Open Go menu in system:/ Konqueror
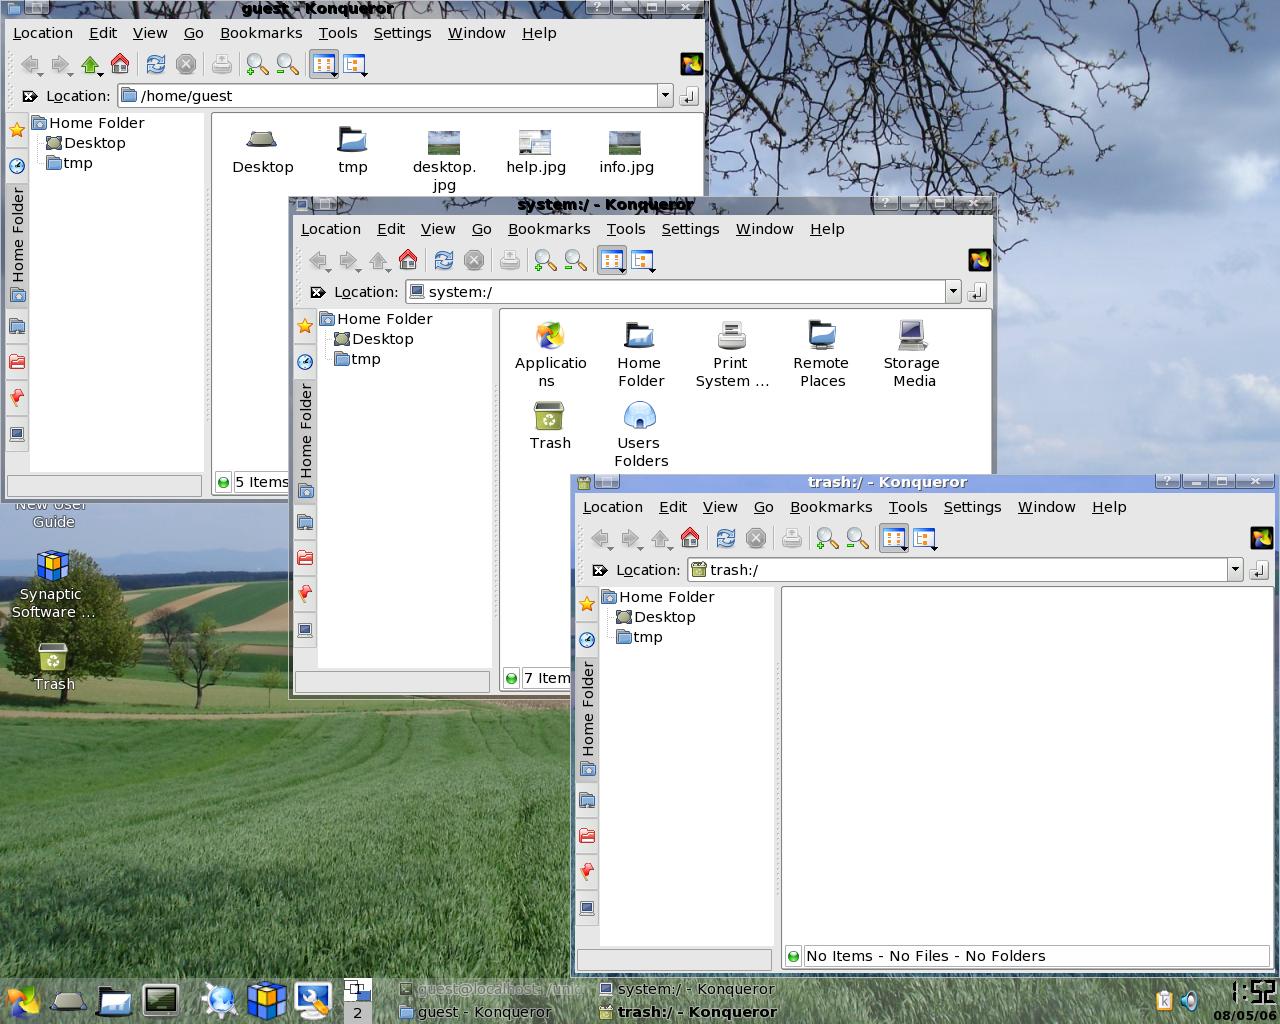This screenshot has height=1024, width=1280. coord(481,229)
